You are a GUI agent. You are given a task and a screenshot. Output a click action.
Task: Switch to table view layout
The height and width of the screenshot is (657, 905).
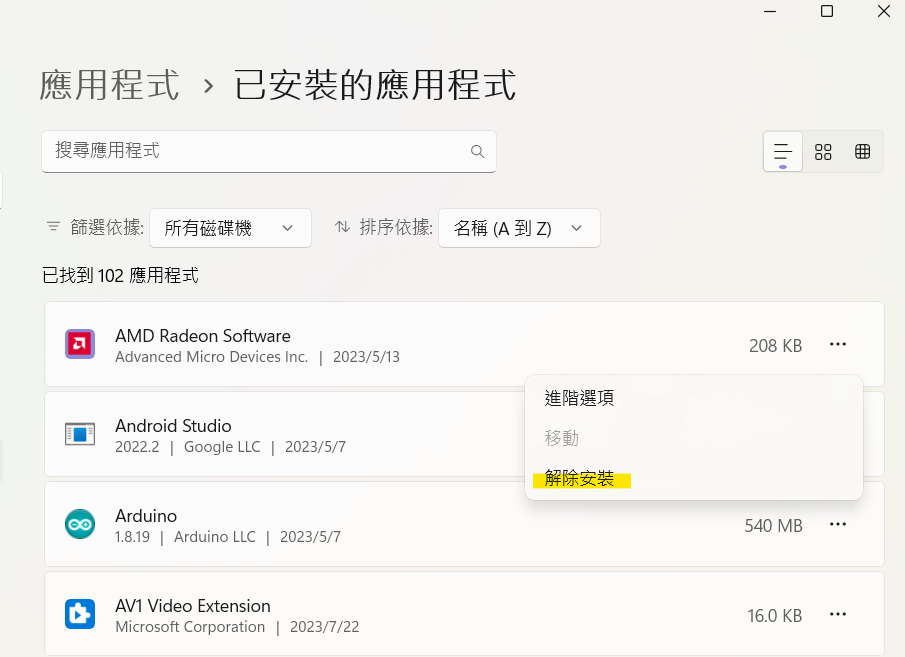tap(862, 152)
